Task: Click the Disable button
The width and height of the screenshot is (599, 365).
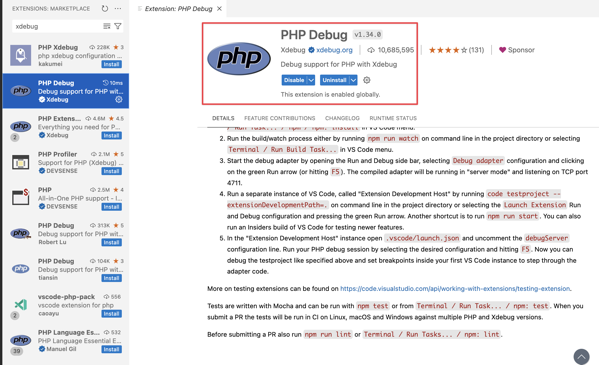Action: click(x=294, y=80)
